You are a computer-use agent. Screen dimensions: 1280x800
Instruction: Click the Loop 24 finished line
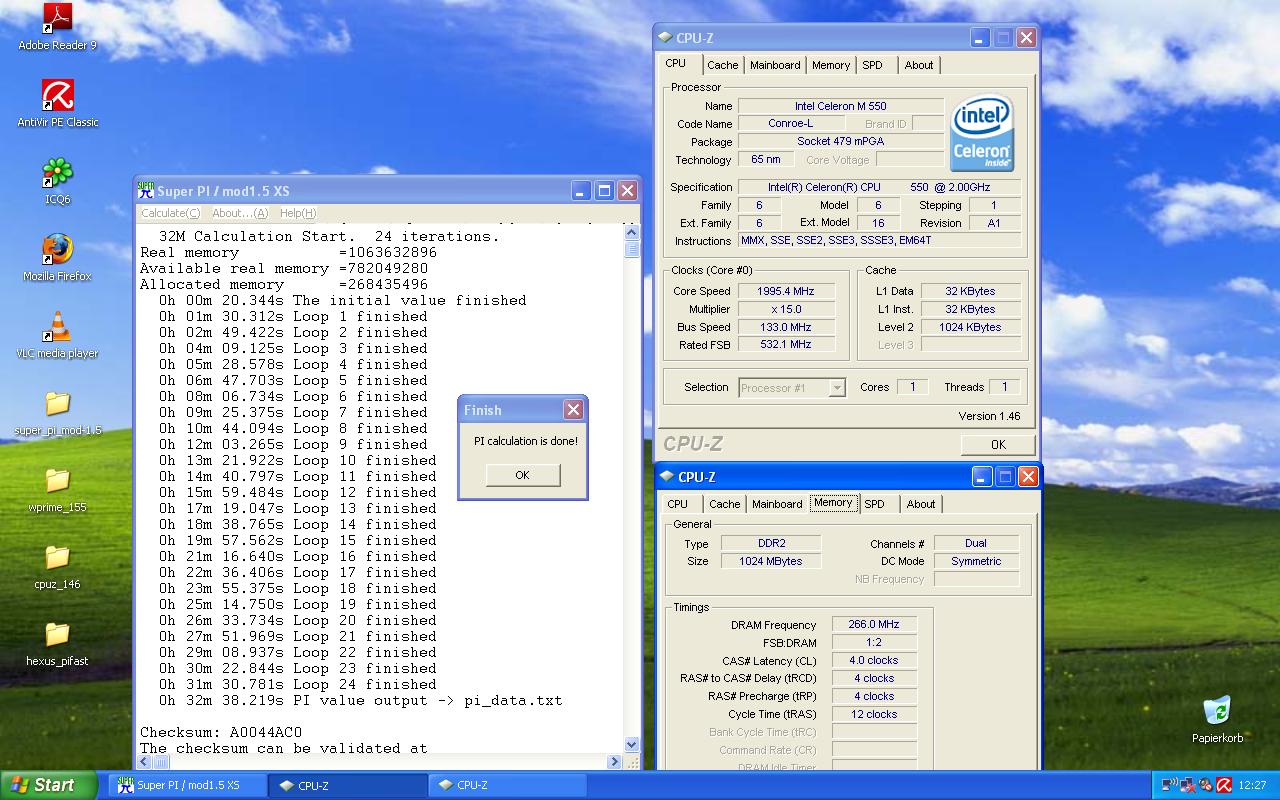click(x=298, y=684)
